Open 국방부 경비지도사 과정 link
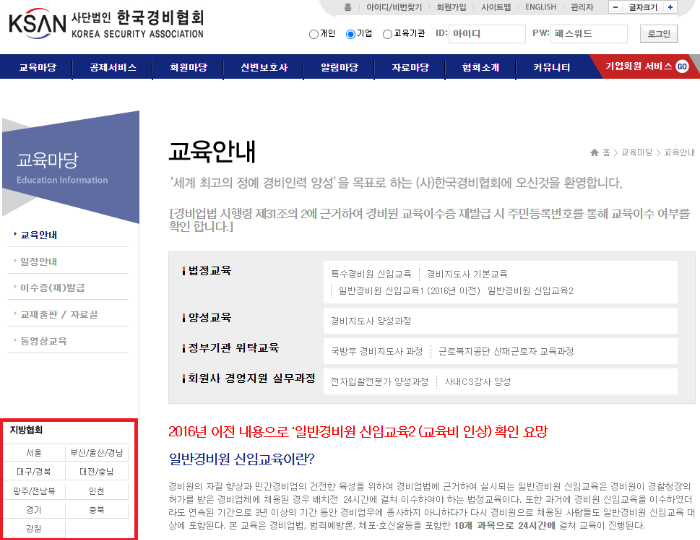The image size is (700, 540). tap(376, 351)
